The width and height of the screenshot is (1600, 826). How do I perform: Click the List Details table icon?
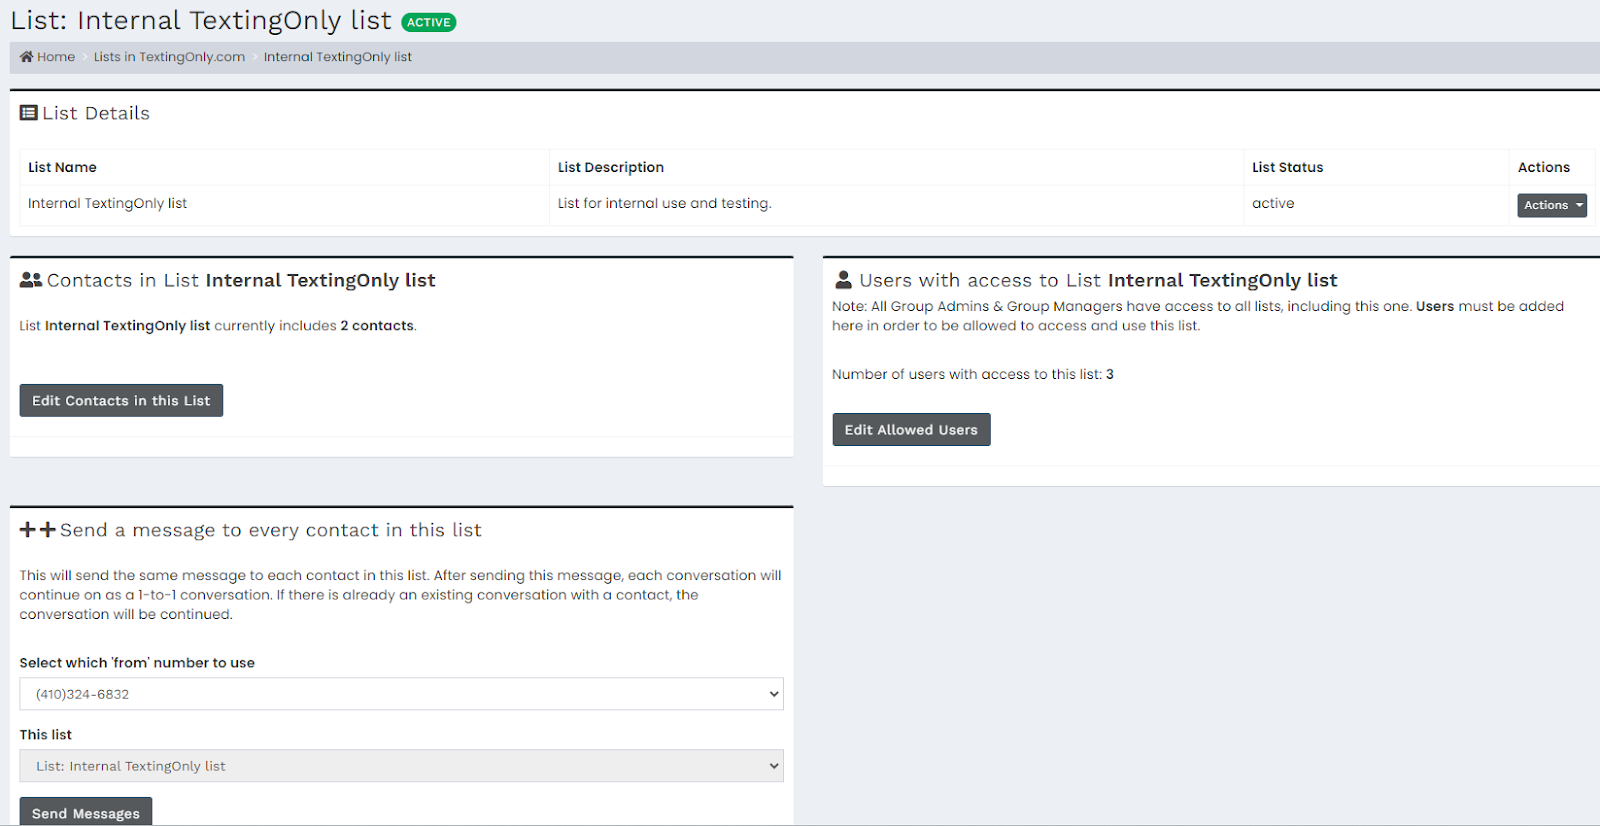[29, 113]
